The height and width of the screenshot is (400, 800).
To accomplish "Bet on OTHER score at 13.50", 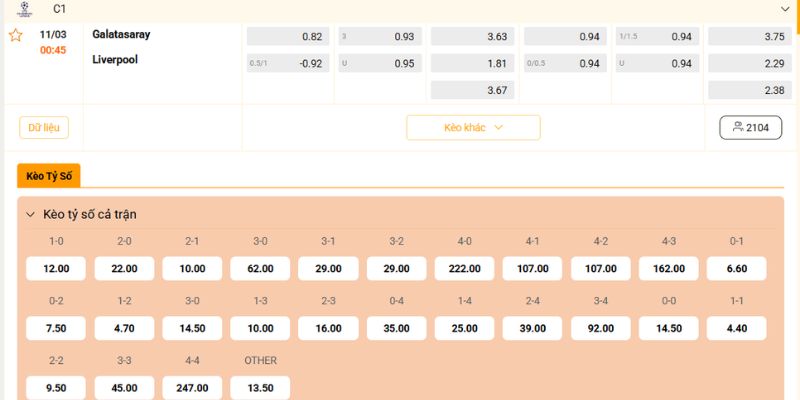I will click(260, 388).
